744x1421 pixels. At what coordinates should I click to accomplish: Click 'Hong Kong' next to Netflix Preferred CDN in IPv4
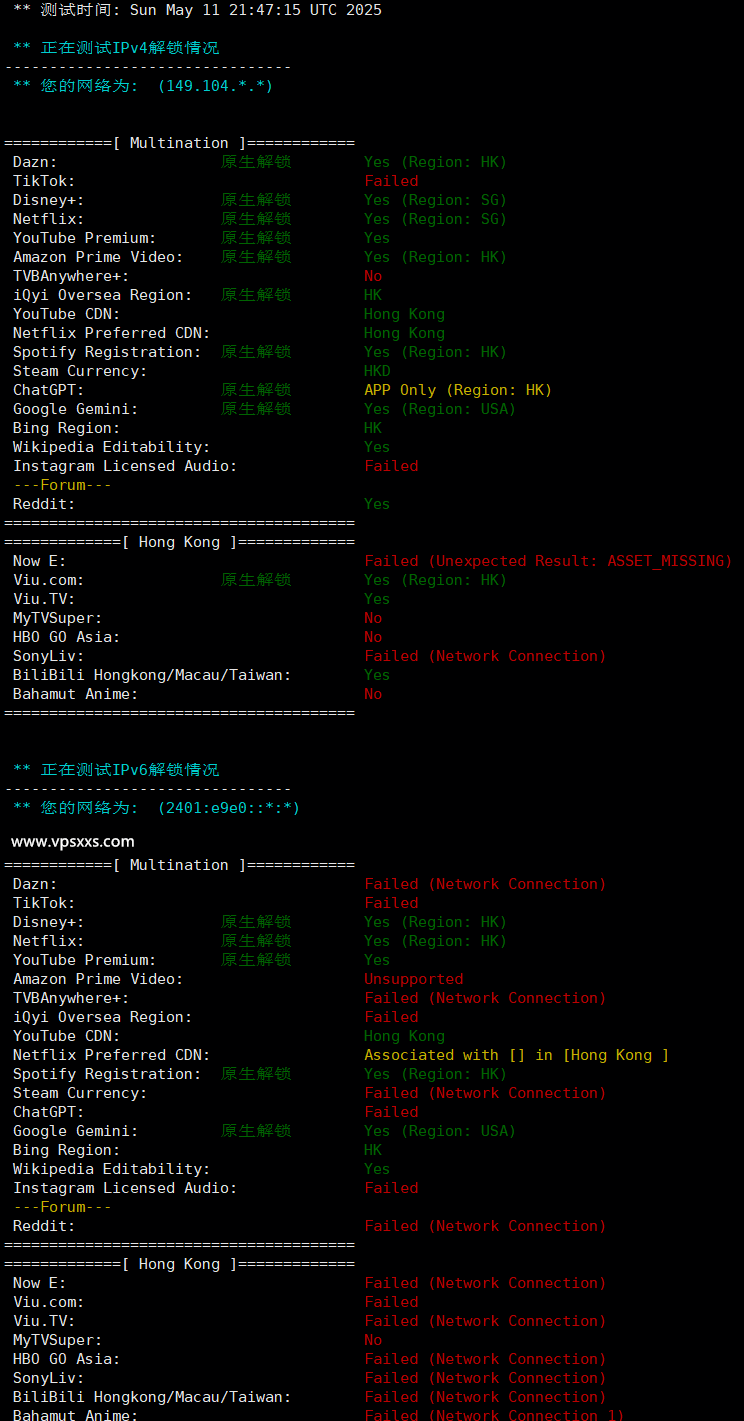[404, 333]
